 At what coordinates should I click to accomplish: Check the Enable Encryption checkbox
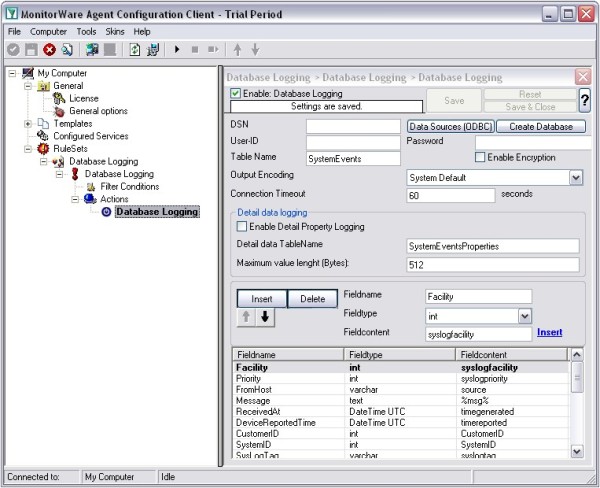(x=480, y=157)
